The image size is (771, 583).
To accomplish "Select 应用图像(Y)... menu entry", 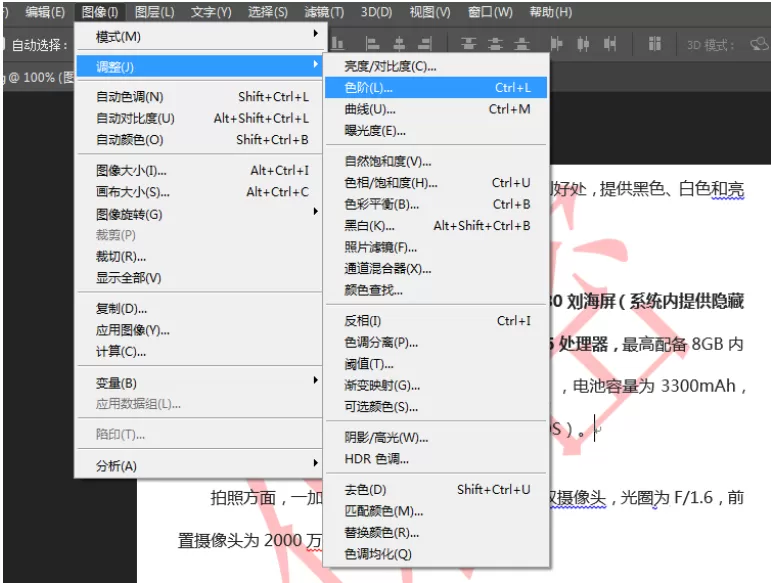I will click(199, 330).
